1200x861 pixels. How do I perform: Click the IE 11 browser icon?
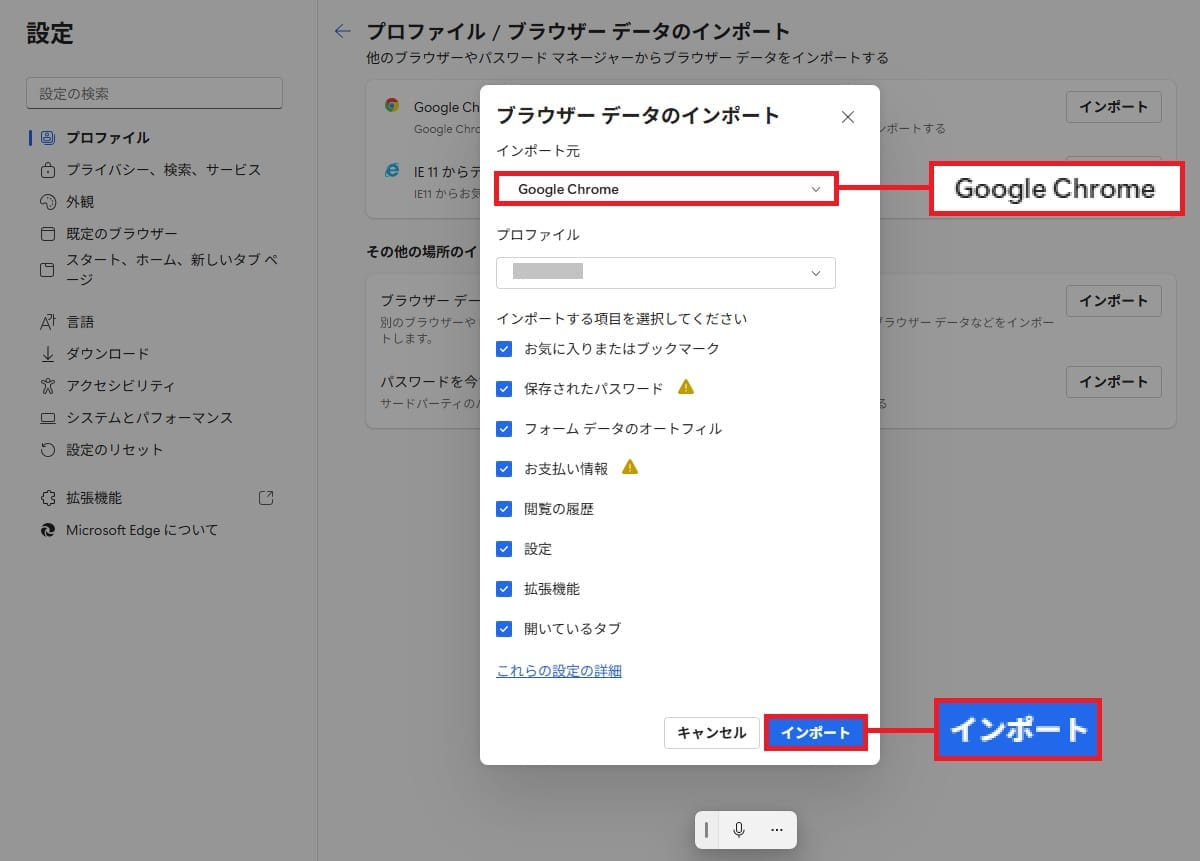pos(392,170)
